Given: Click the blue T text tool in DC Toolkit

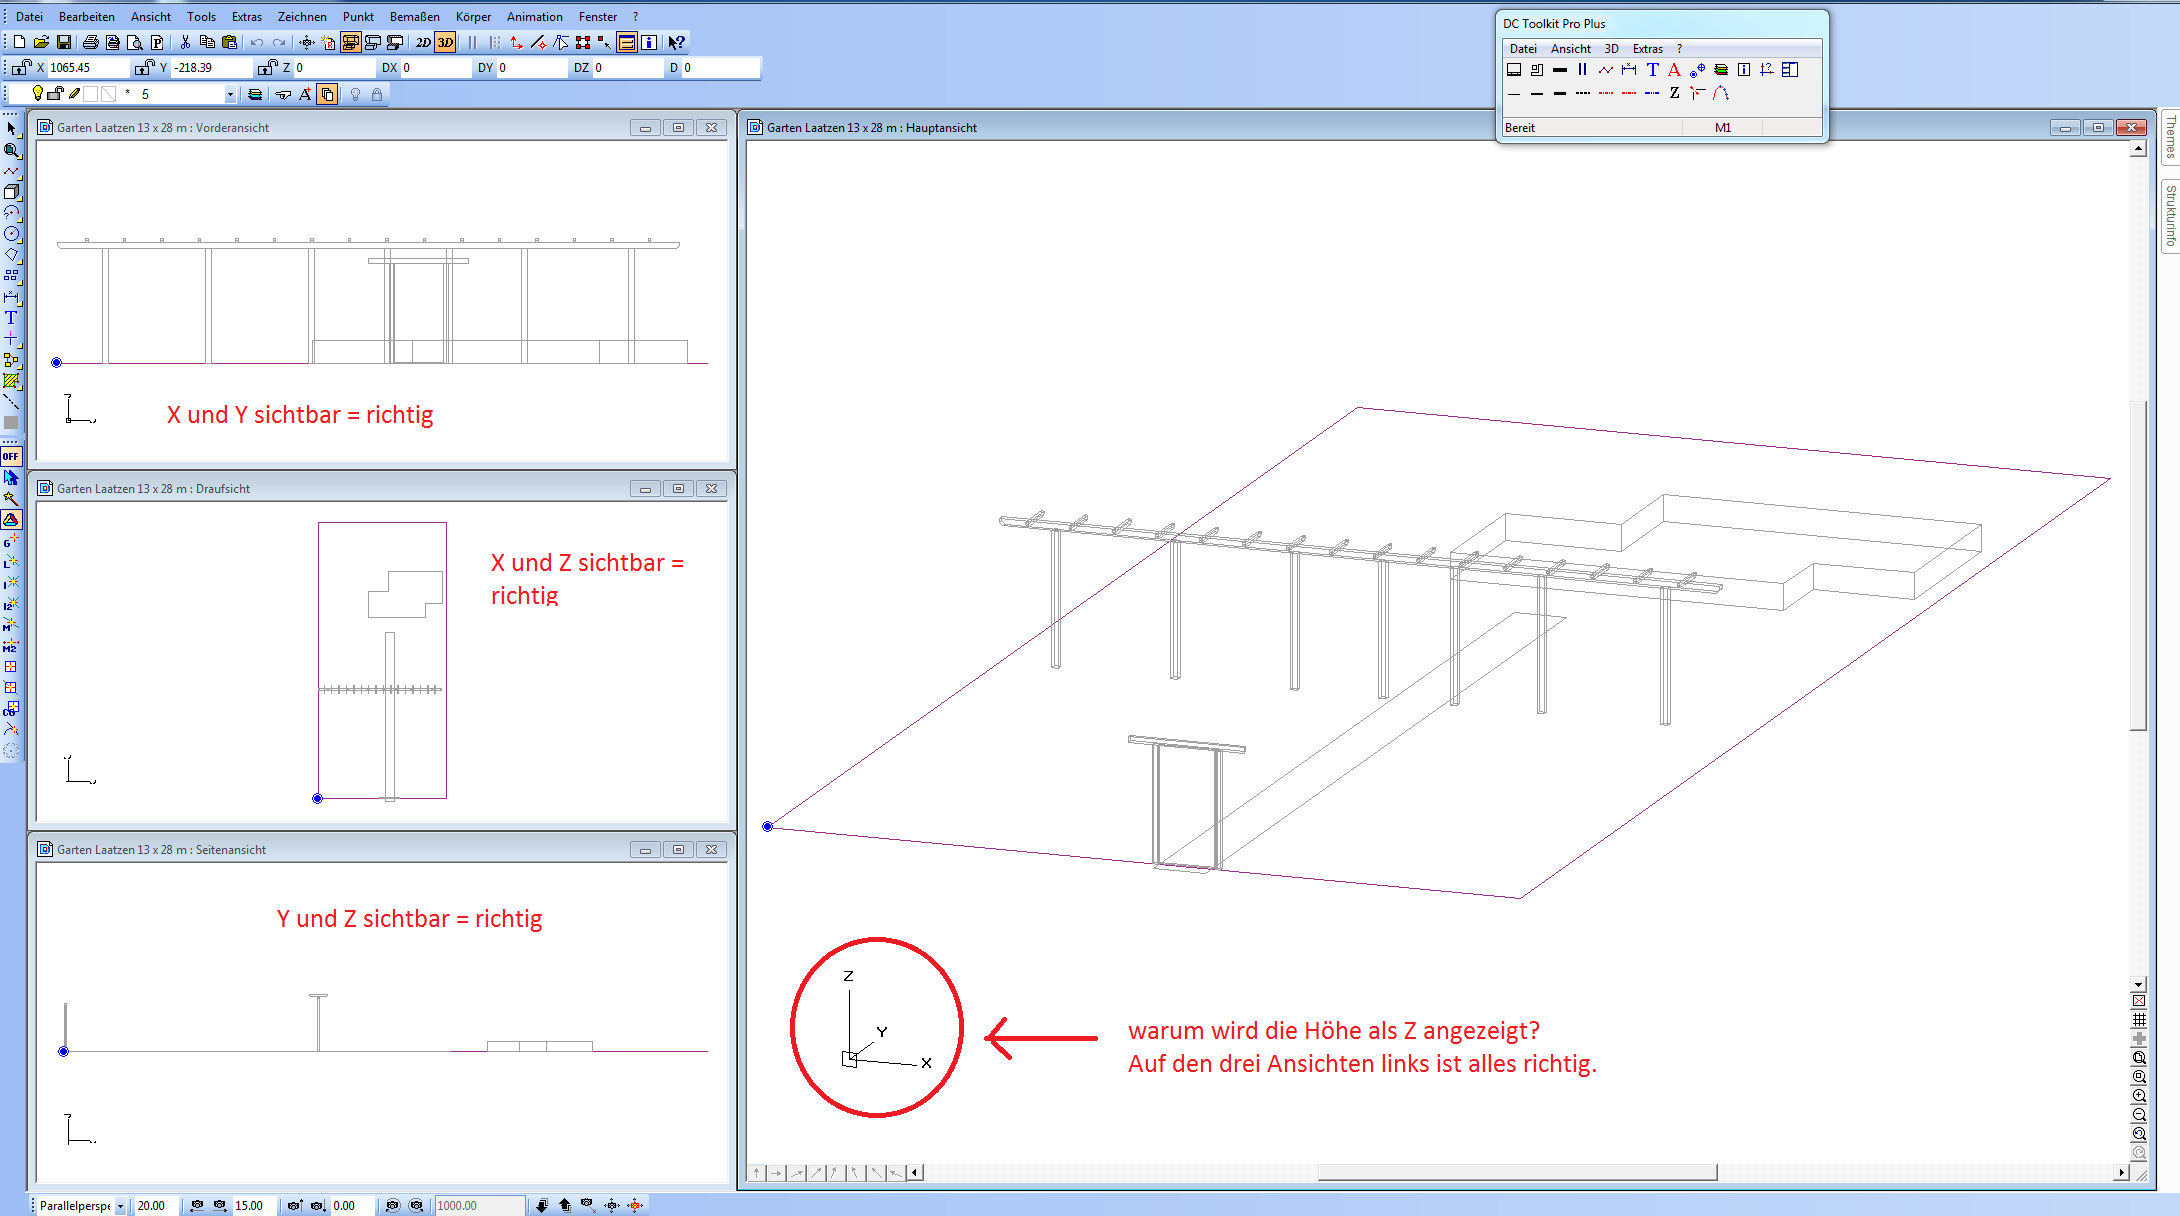Looking at the screenshot, I should pos(1652,70).
